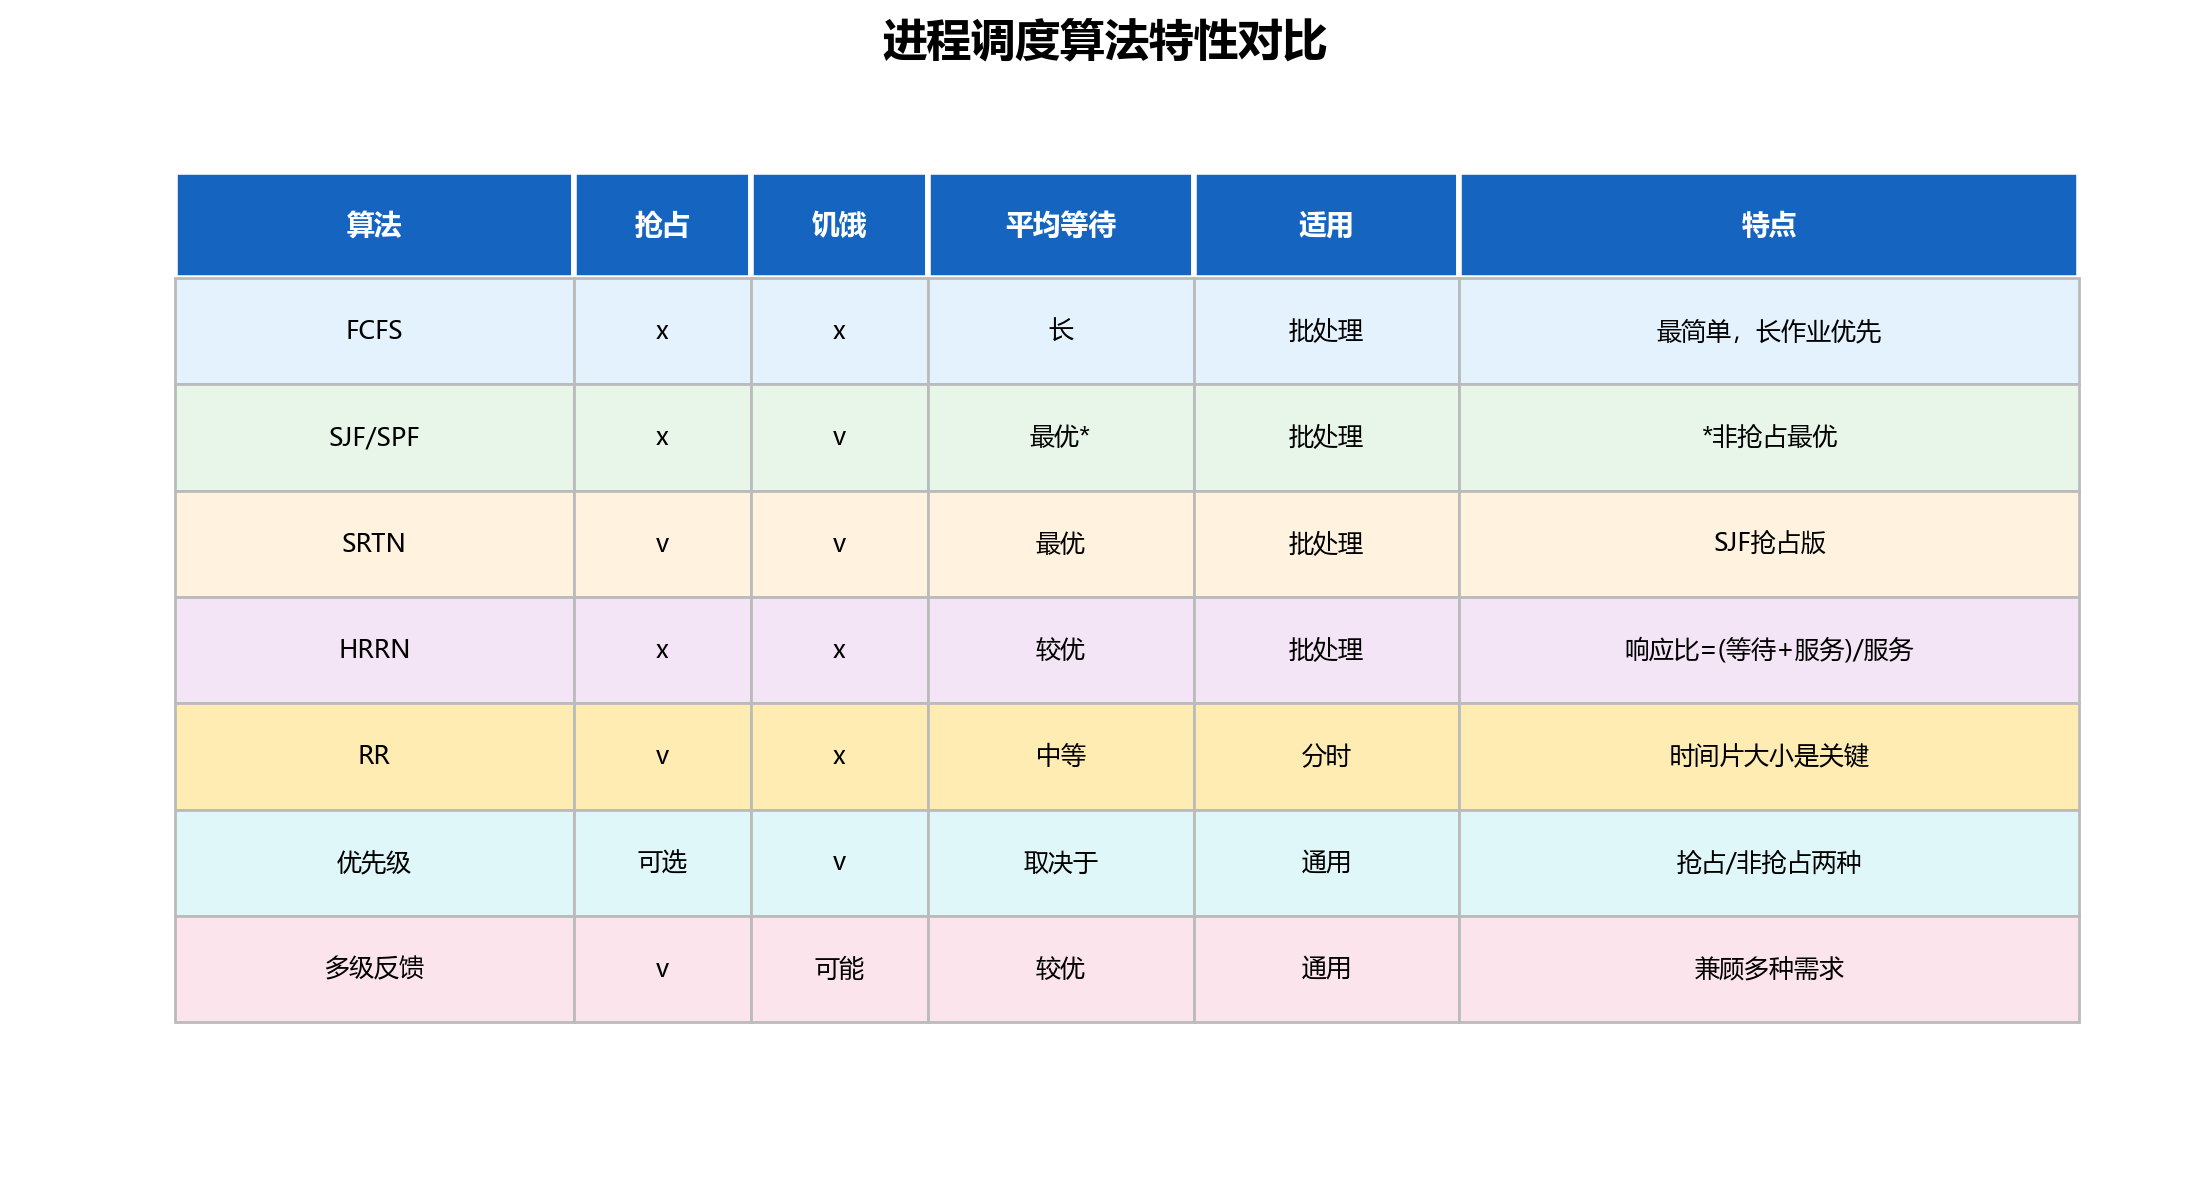Click the 饥饿 value in HRRN row
The width and height of the screenshot is (2210, 1194).
click(839, 650)
